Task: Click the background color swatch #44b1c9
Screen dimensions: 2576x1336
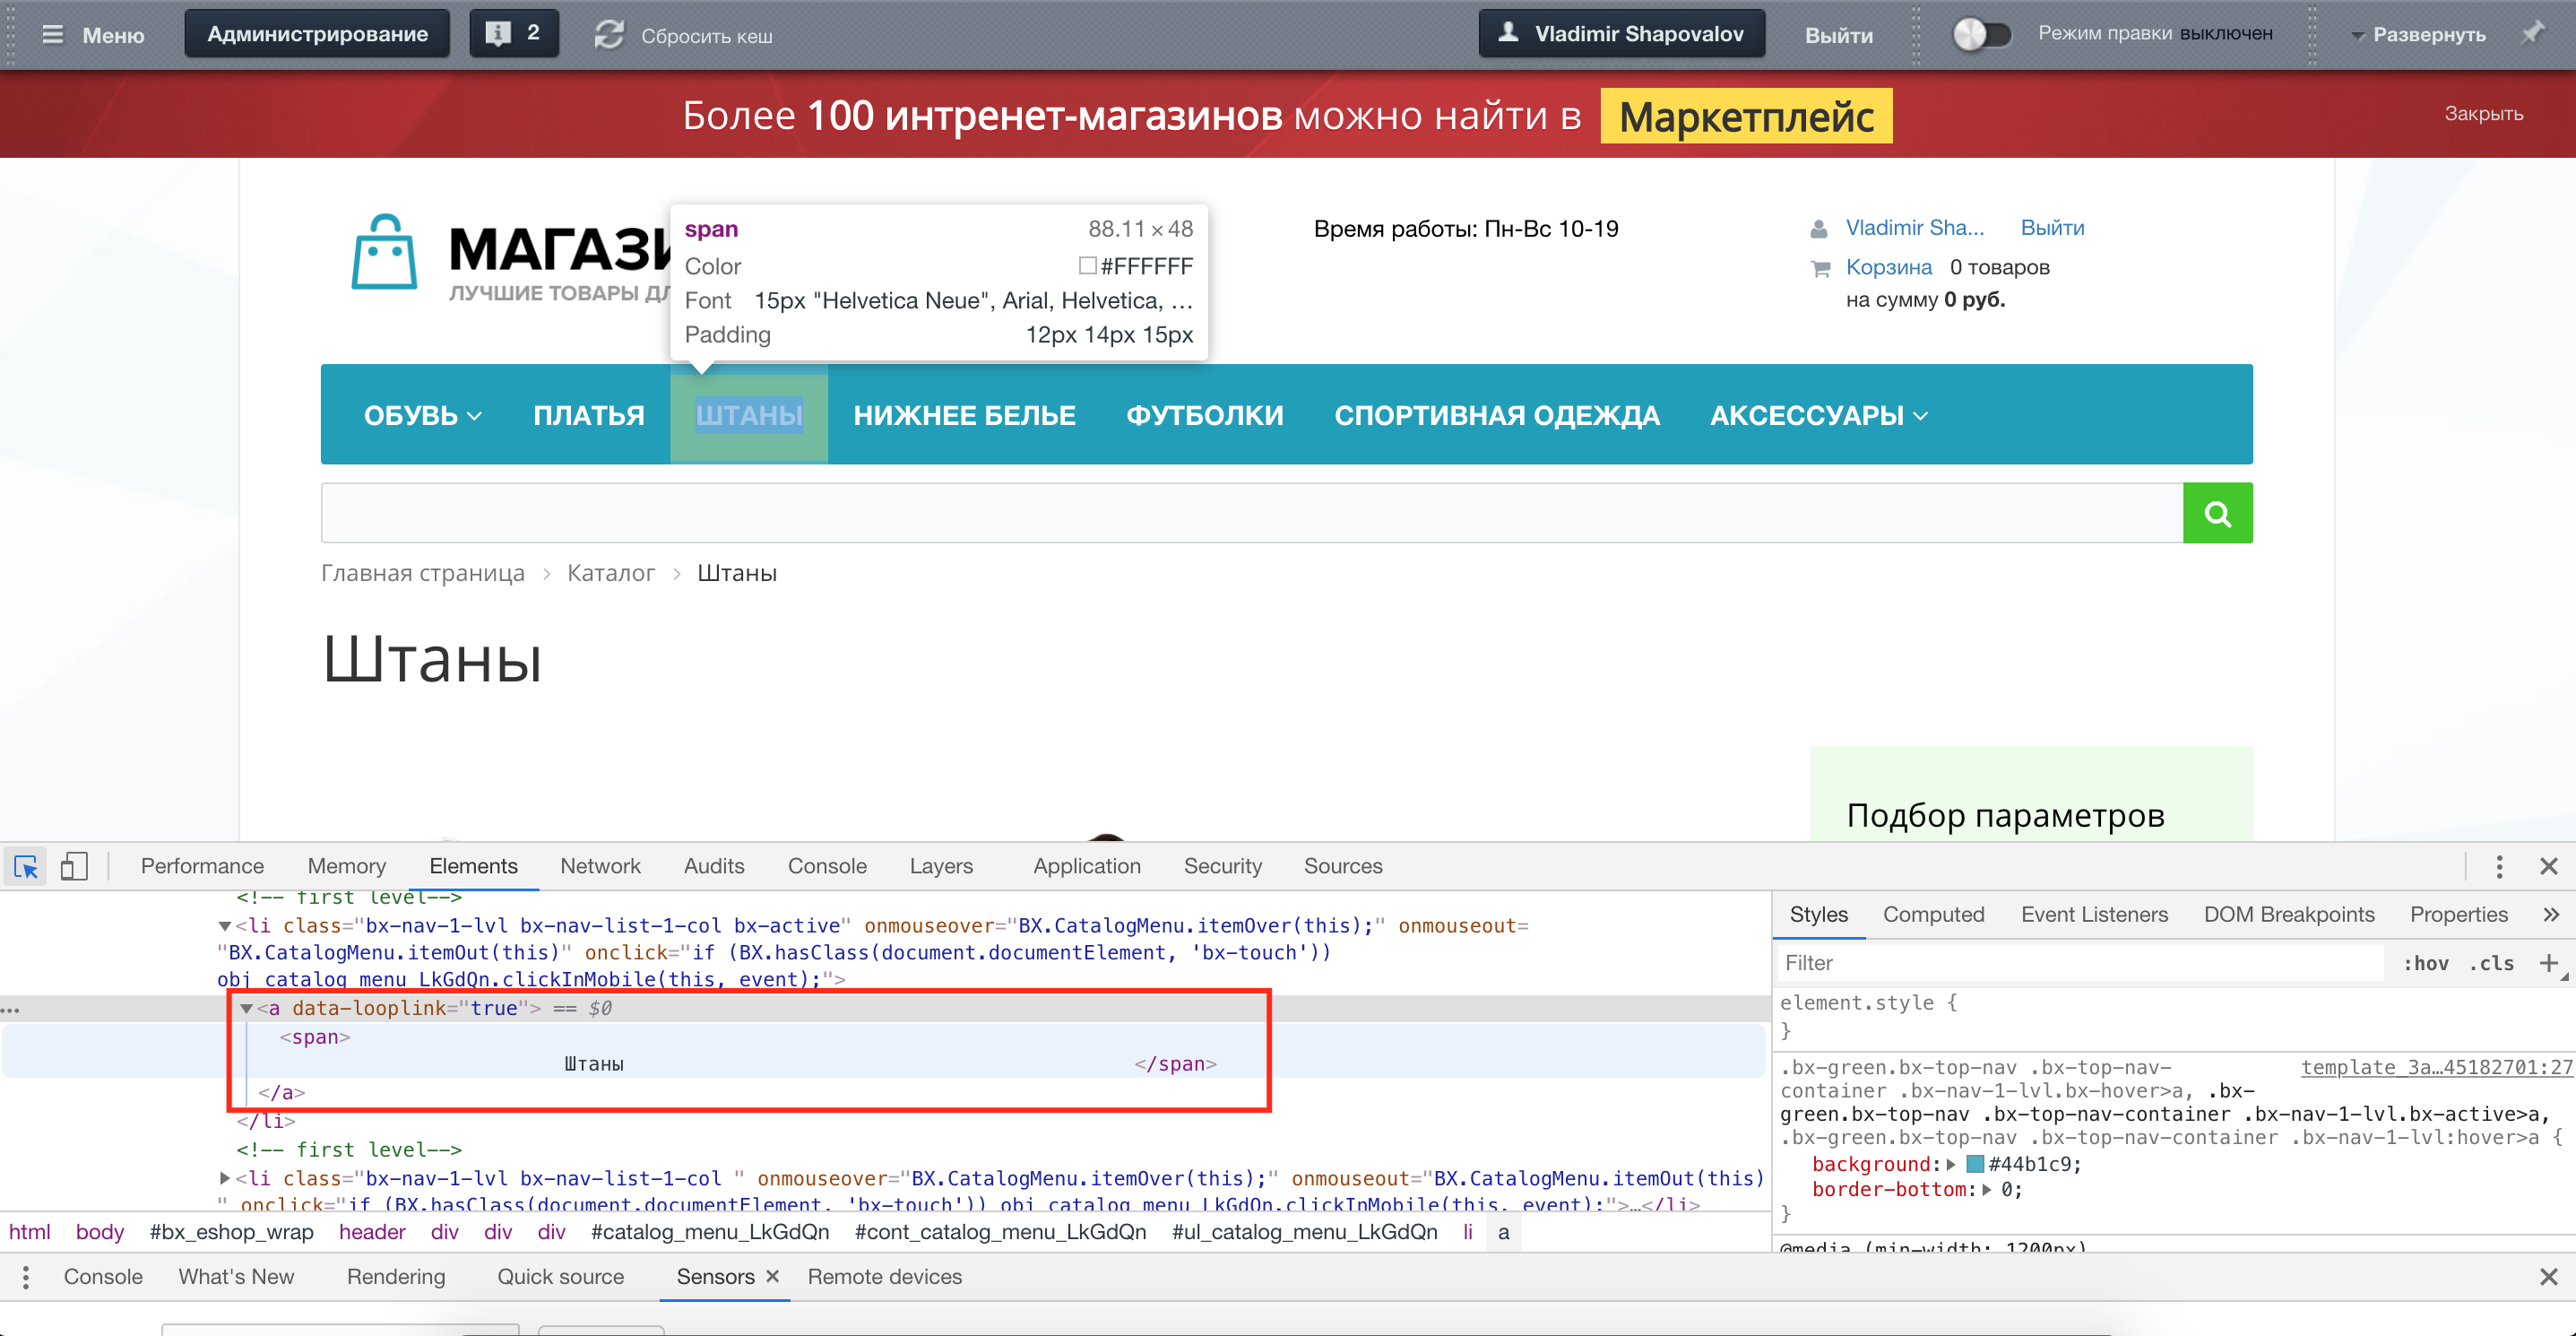Action: point(1975,1164)
